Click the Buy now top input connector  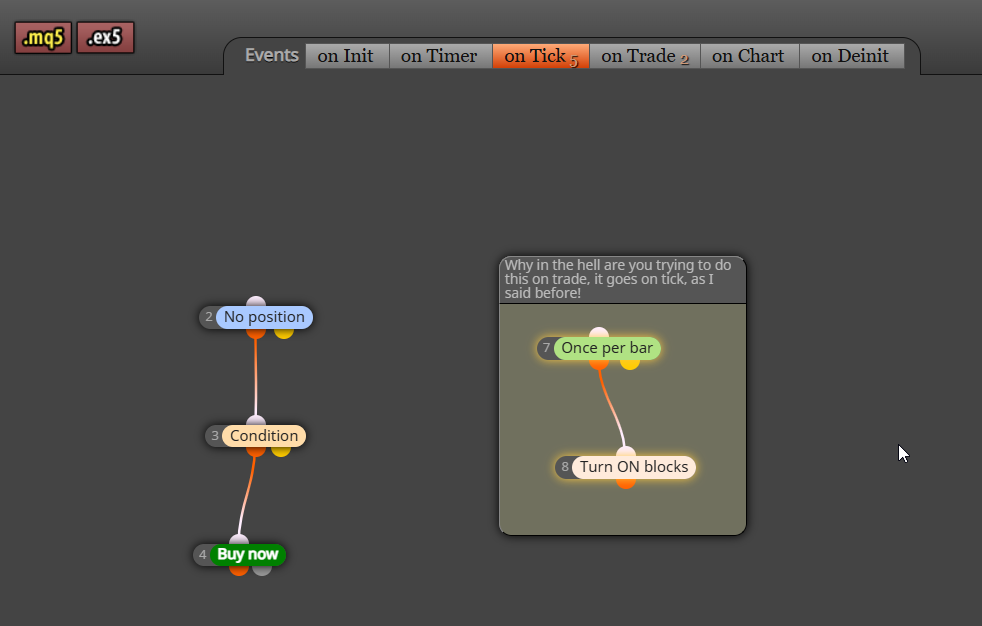[x=239, y=540]
